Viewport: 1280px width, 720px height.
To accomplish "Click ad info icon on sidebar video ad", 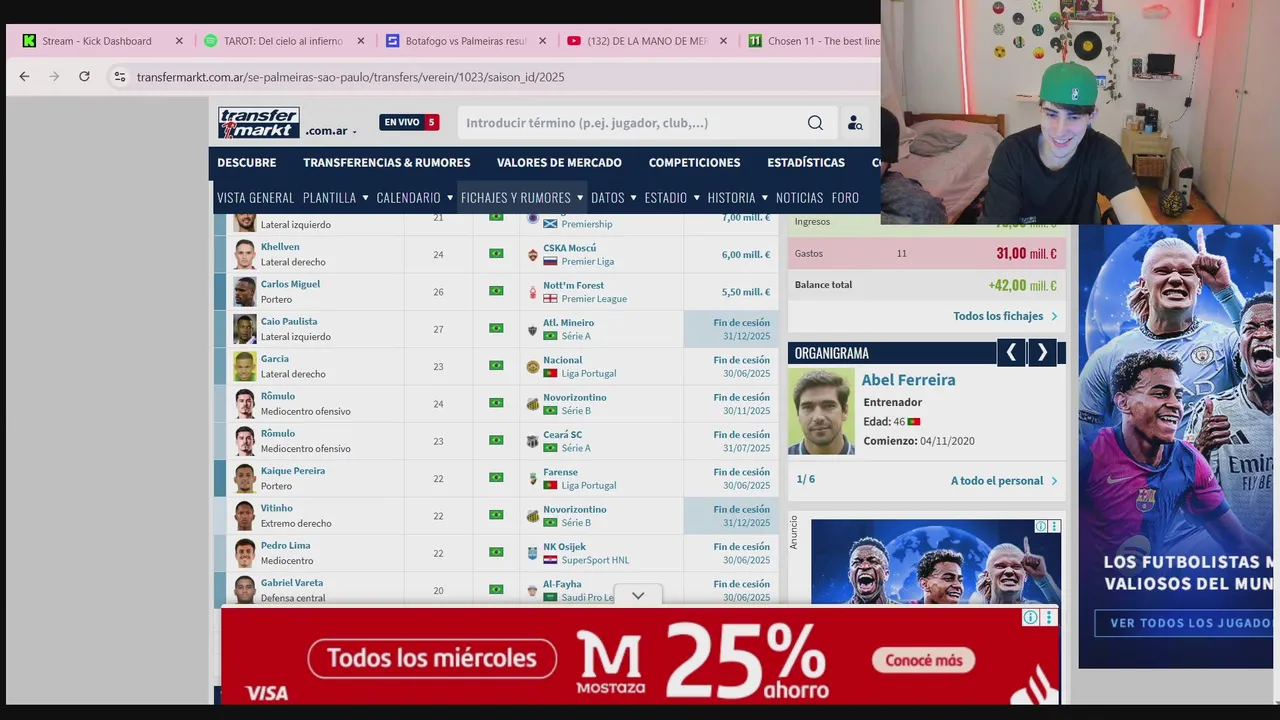I will coord(1041,526).
